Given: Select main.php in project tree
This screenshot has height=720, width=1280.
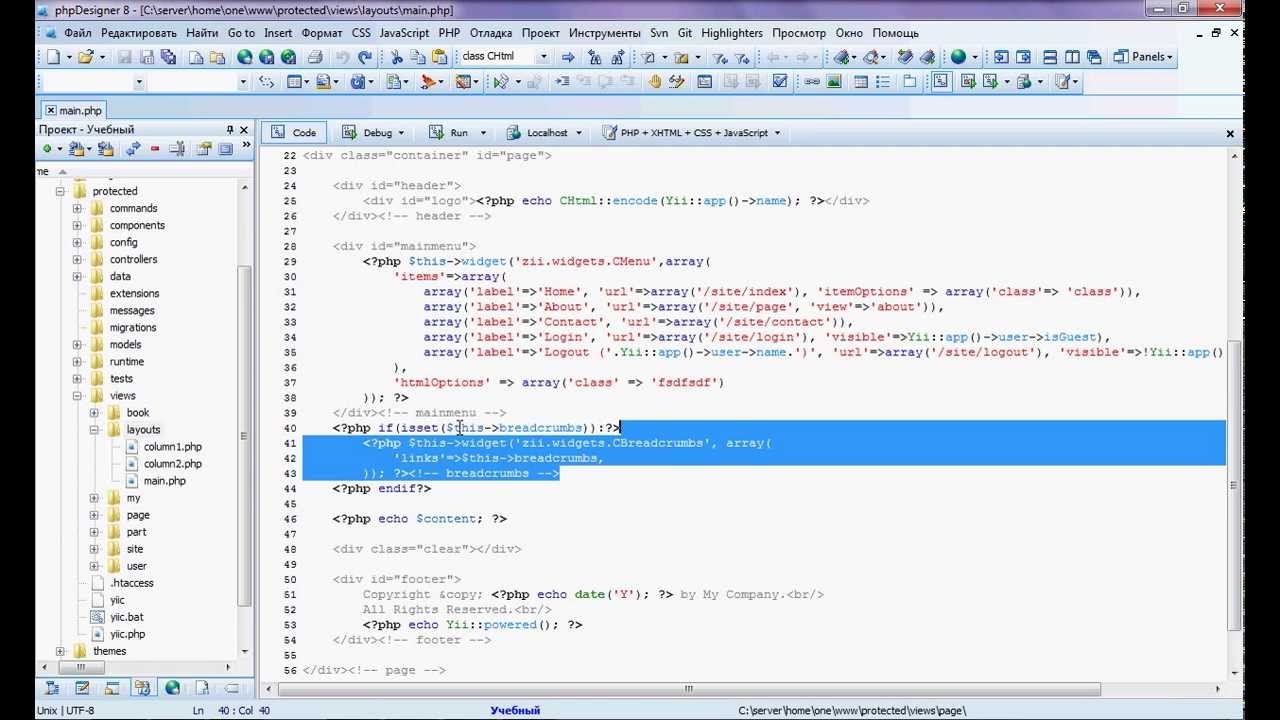Looking at the screenshot, I should (164, 481).
